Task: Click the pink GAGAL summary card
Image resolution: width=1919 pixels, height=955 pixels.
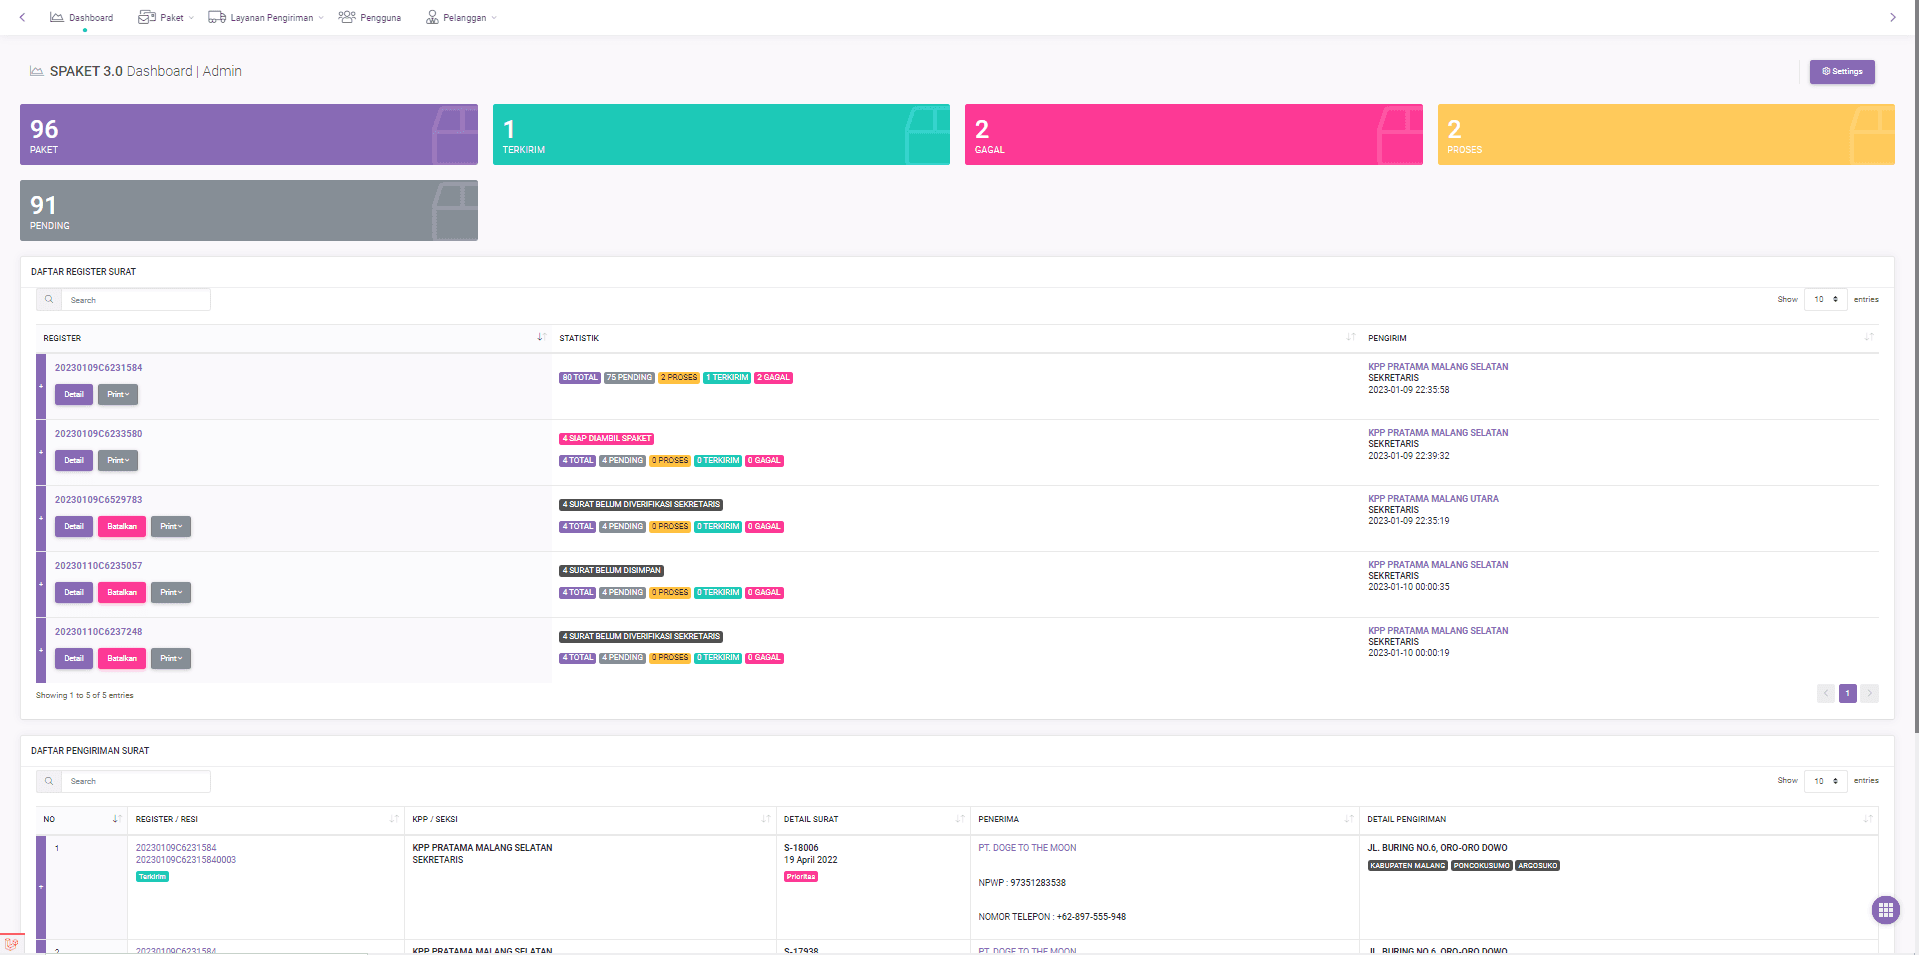Action: (x=1193, y=135)
